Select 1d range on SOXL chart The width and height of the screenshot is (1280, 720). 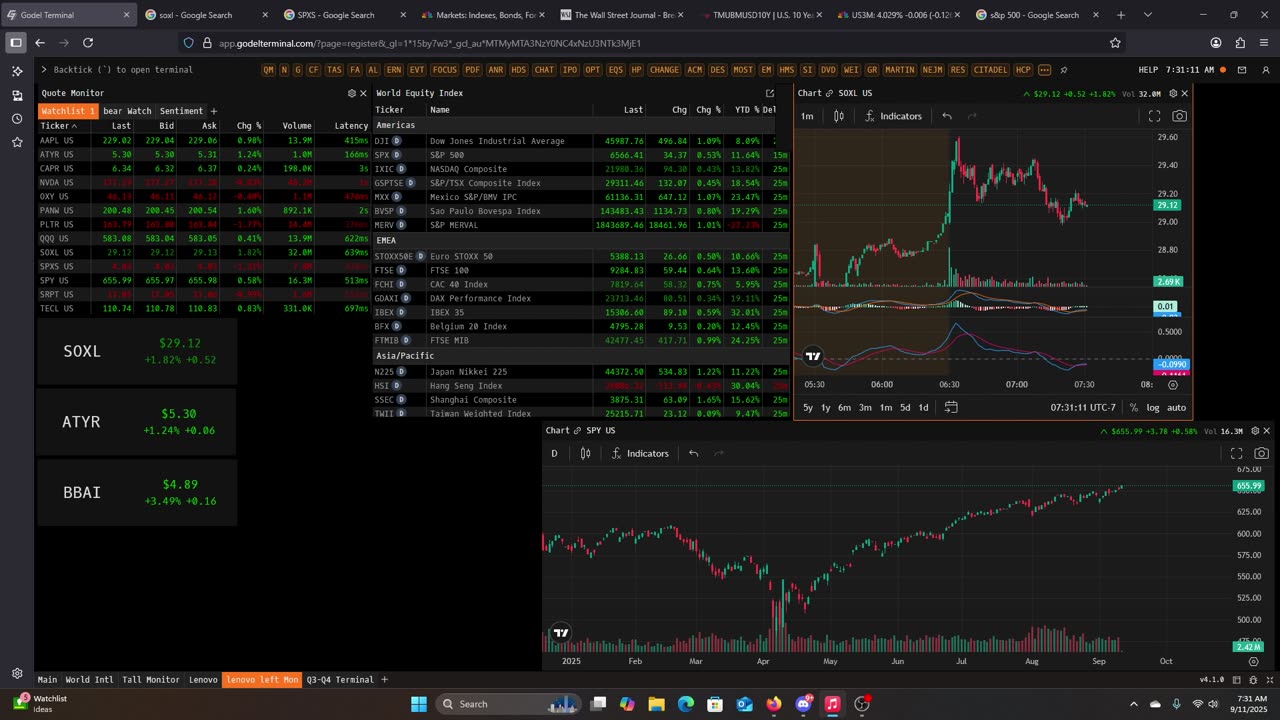923,407
